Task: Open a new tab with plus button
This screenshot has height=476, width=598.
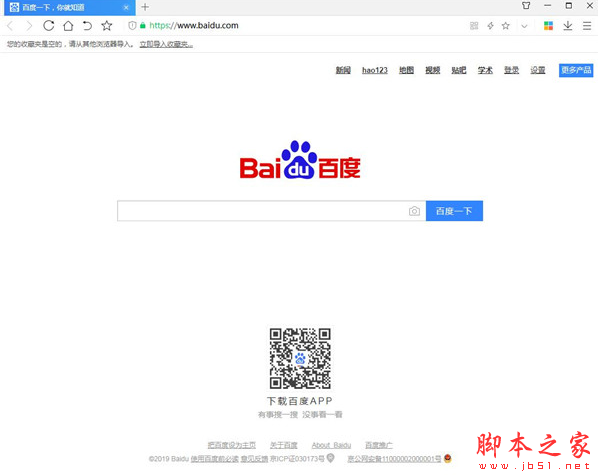Action: (145, 7)
